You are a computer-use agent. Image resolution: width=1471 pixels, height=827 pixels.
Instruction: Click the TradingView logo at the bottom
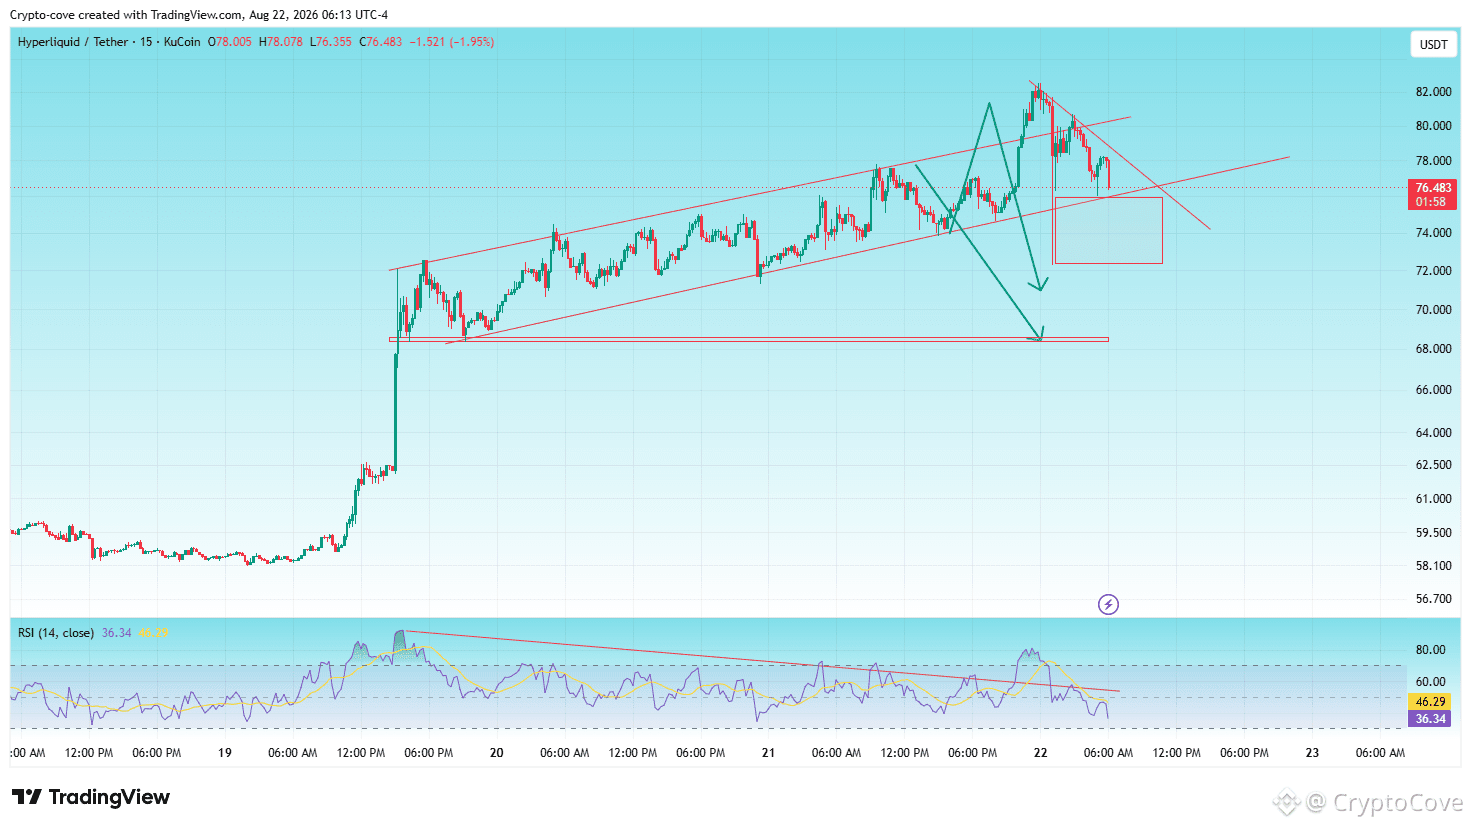point(91,797)
